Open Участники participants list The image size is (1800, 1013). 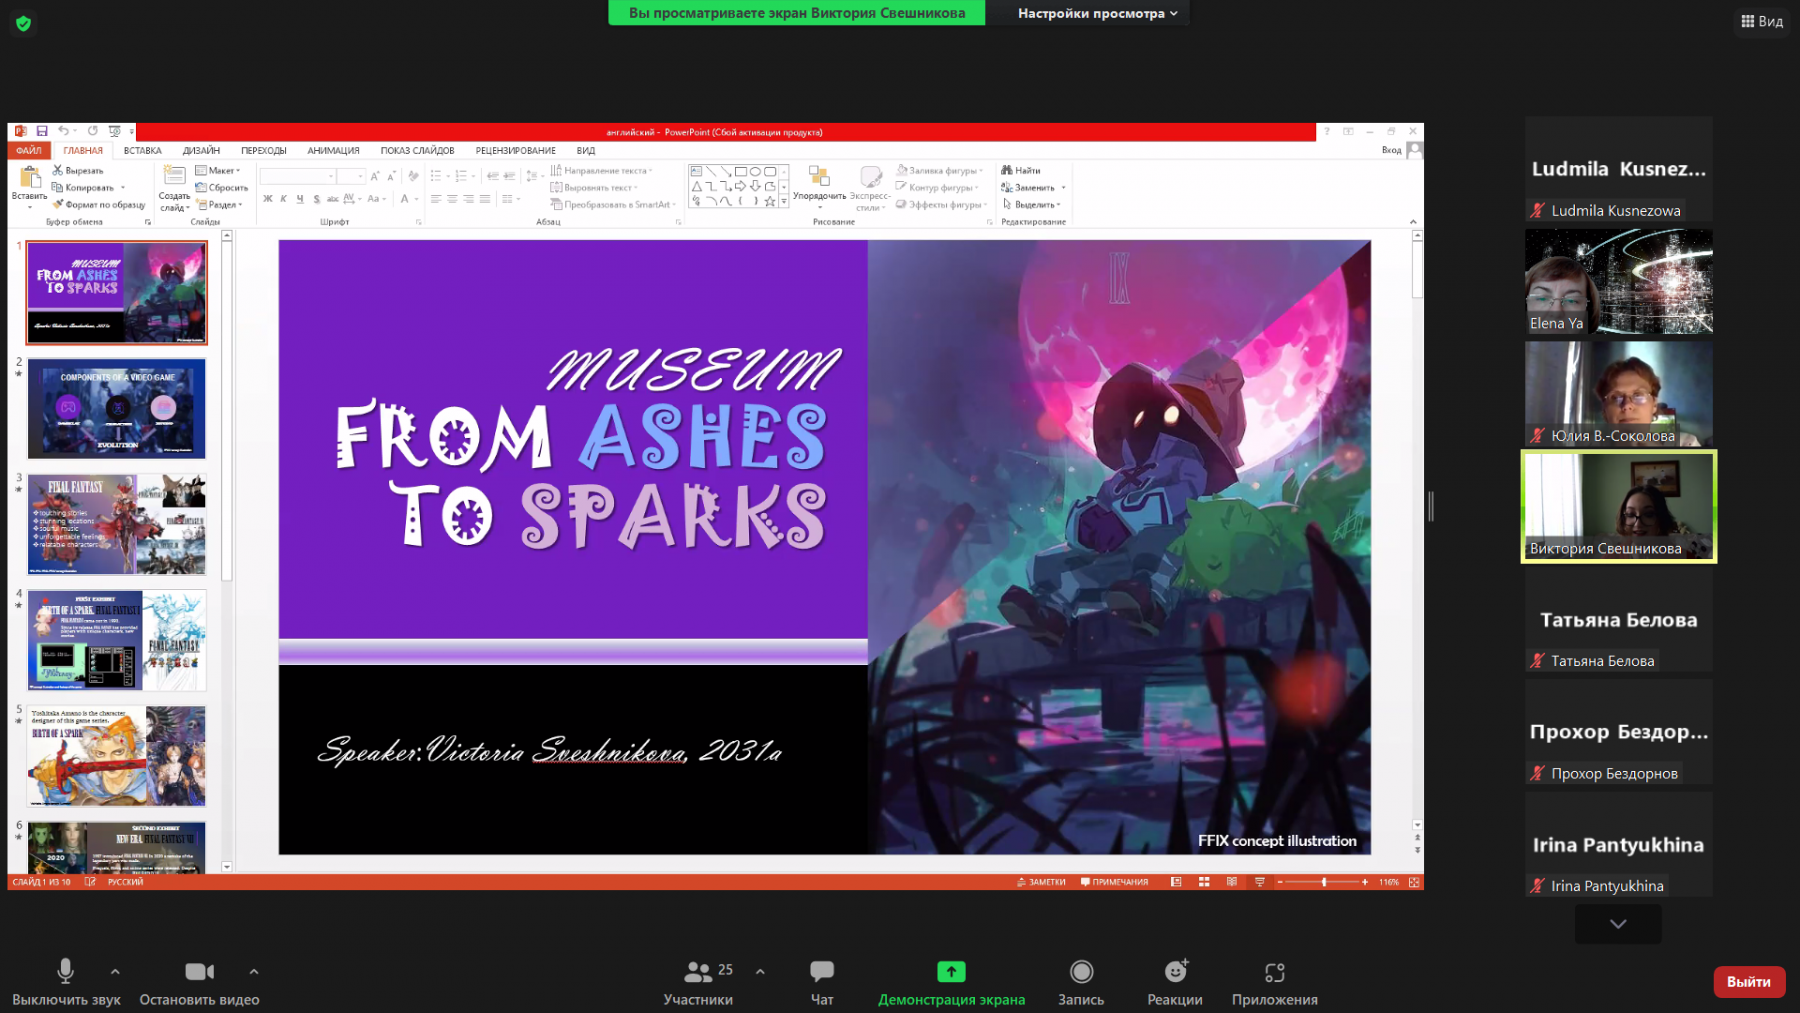click(698, 983)
